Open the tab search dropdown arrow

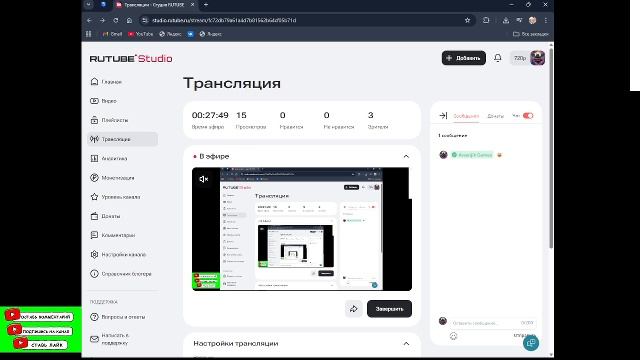[x=89, y=4]
